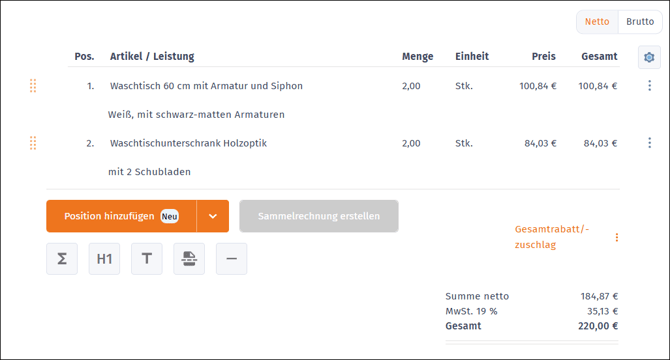The width and height of the screenshot is (670, 360).
Task: Insert heading with the H1 icon
Action: point(104,259)
